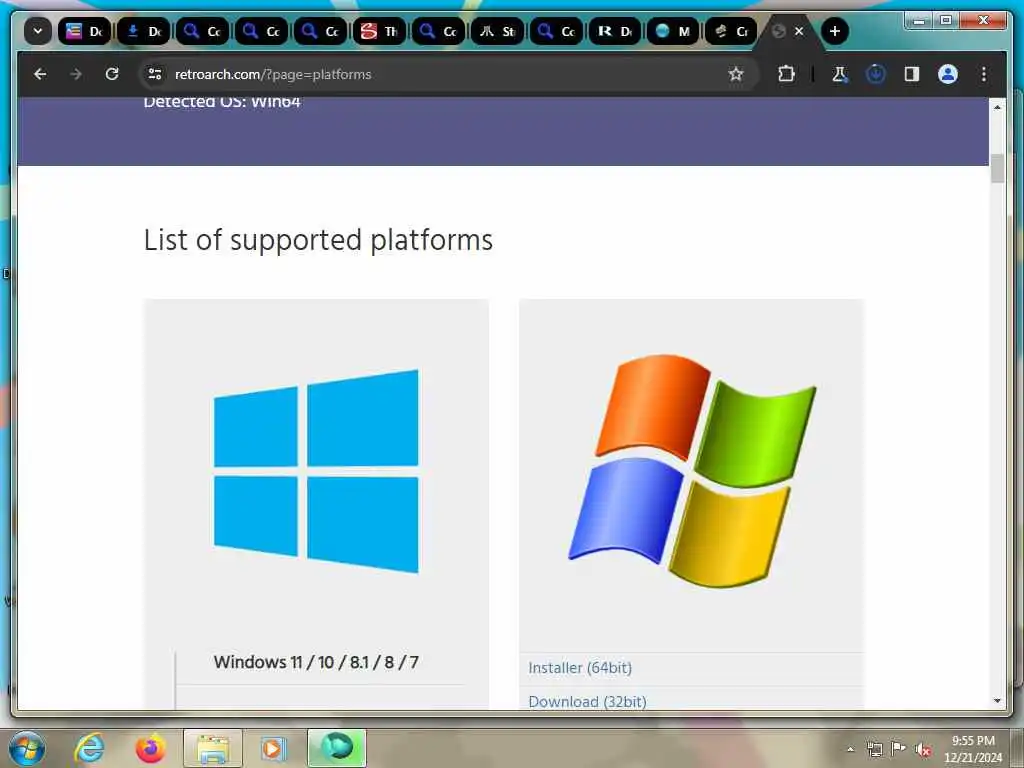This screenshot has height=768, width=1024.
Task: Go back to the previous page
Action: pyautogui.click(x=40, y=74)
